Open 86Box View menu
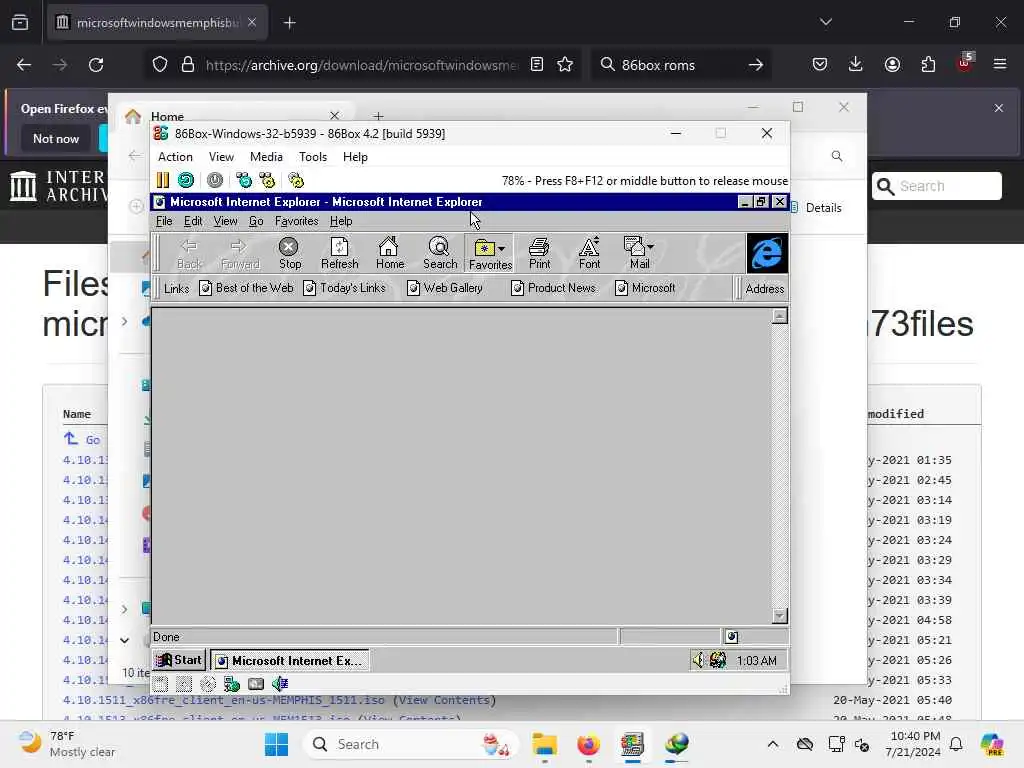This screenshot has height=768, width=1024. click(x=221, y=157)
